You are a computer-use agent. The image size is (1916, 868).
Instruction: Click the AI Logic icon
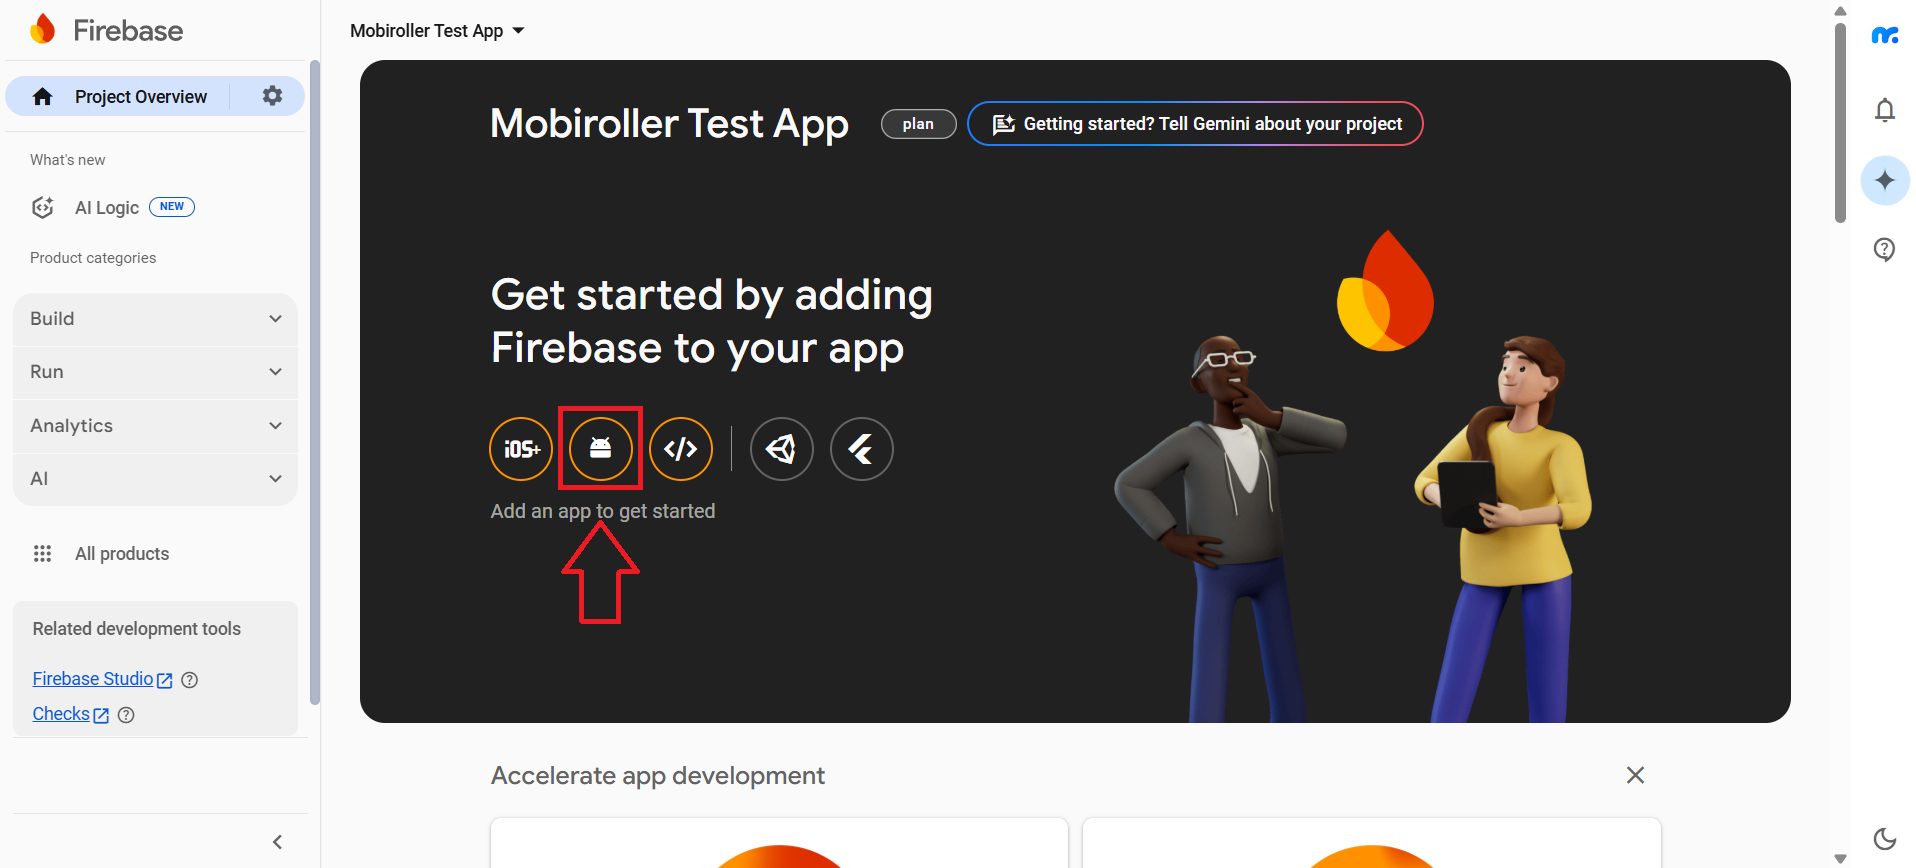[x=42, y=207]
